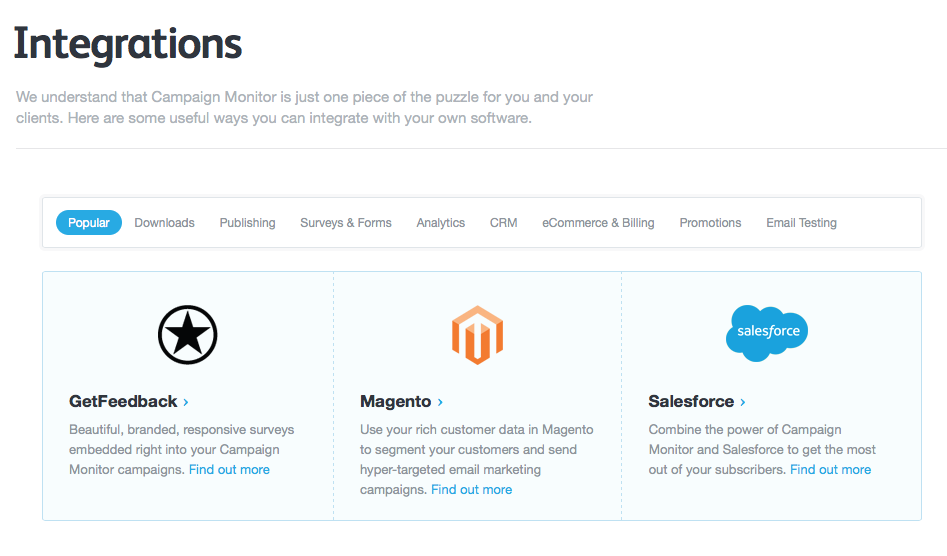Screen dimensions: 947x556
Task: Click the Salesforce cloud logo
Action: [x=766, y=333]
